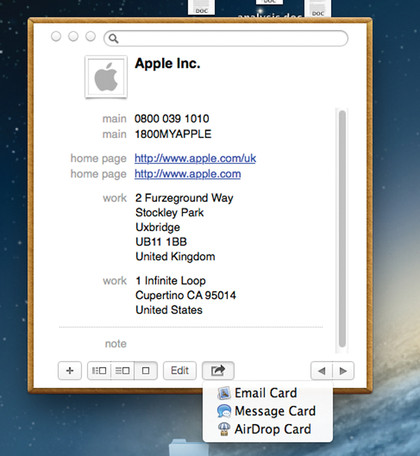
Task: Switch to groups list and card view
Action: (99, 371)
